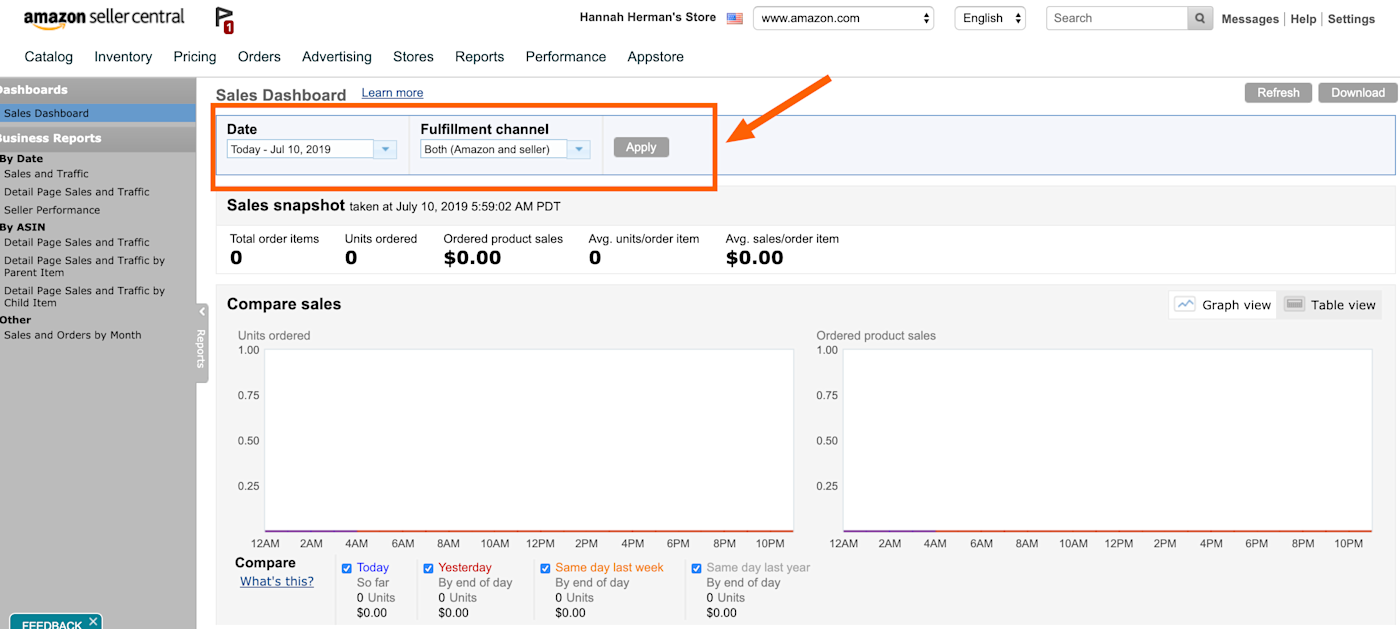Open Seller Performance report
Viewport: 1400px width, 629px height.
pos(52,210)
